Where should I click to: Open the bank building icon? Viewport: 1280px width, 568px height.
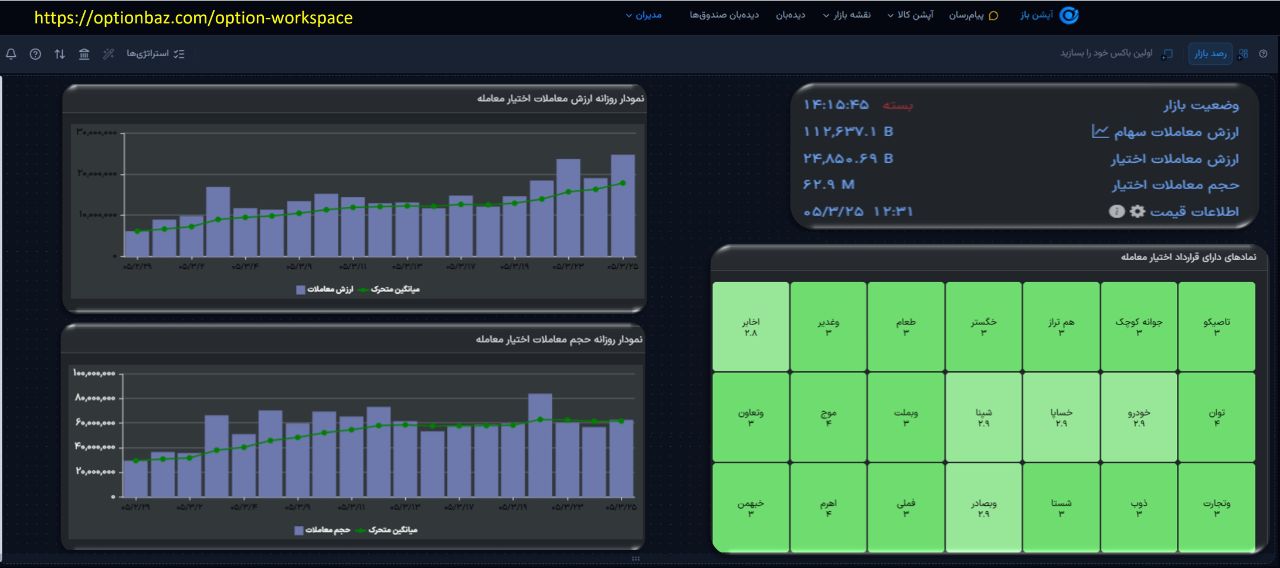click(x=84, y=53)
